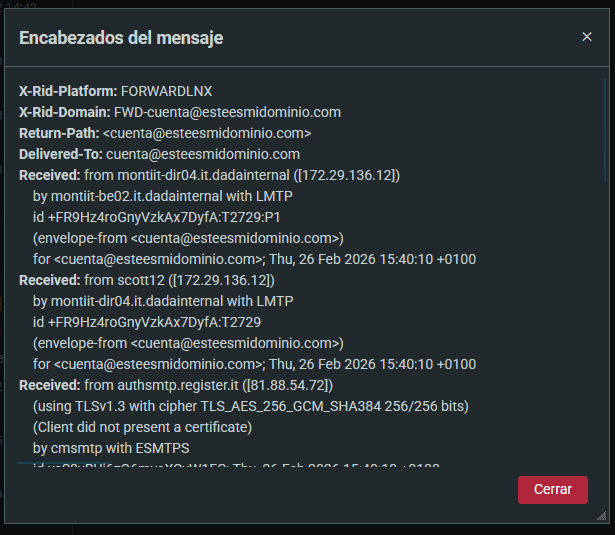Click the X-Rid-Domain header label

[65, 112]
